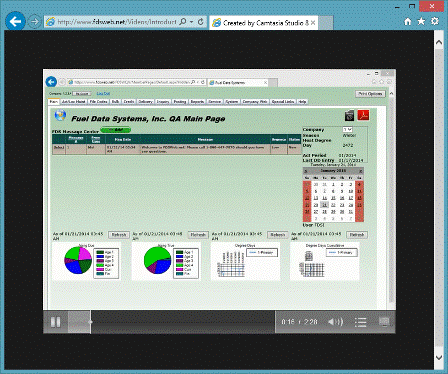This screenshot has height=374, width=448.
Task: Open browser tools gear icon
Action: click(435, 21)
